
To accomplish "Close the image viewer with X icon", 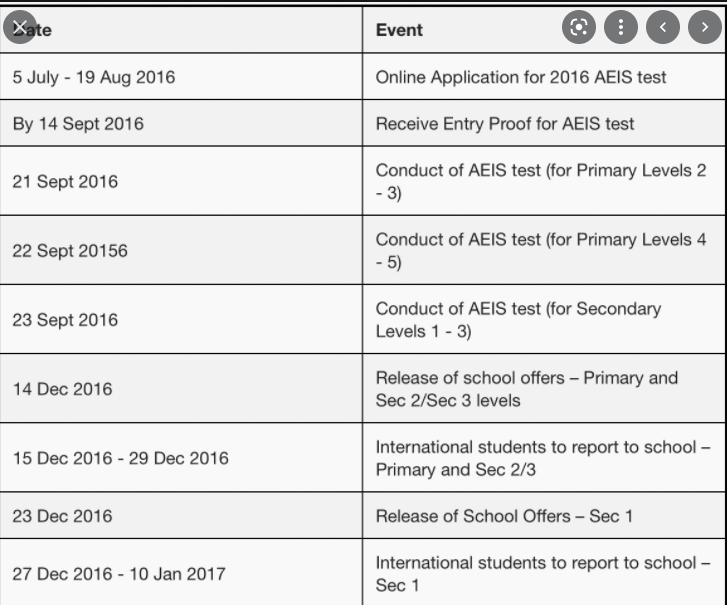I will pos(20,27).
